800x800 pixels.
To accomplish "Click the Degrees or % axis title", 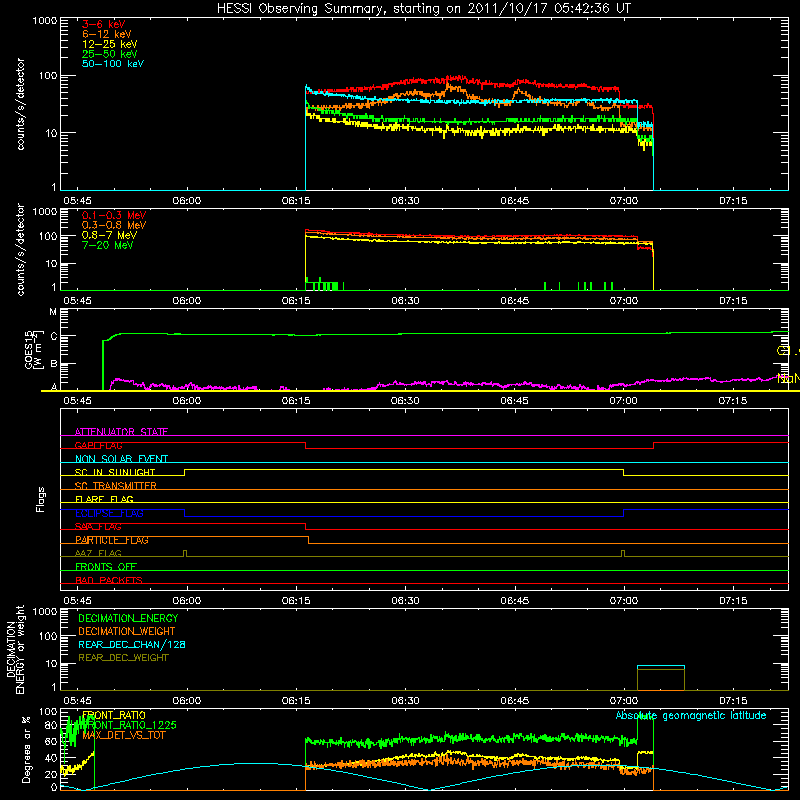I will 26,749.
